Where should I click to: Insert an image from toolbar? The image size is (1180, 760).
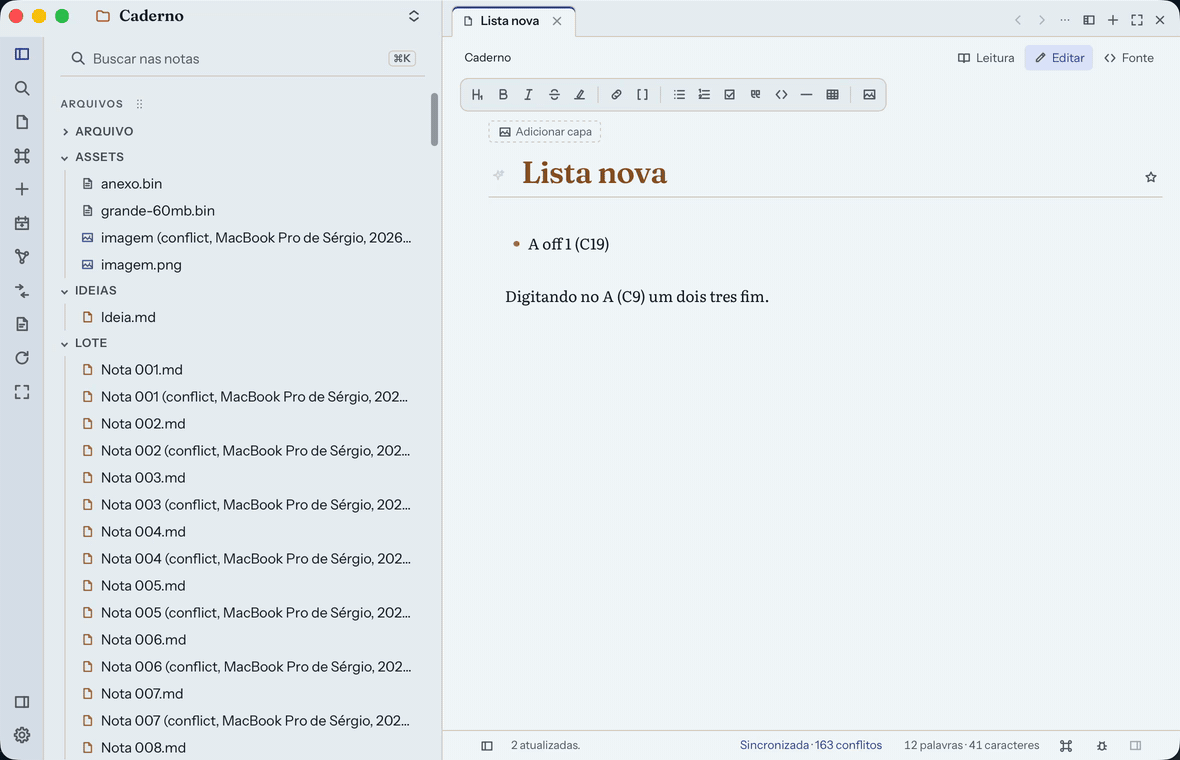coord(869,95)
